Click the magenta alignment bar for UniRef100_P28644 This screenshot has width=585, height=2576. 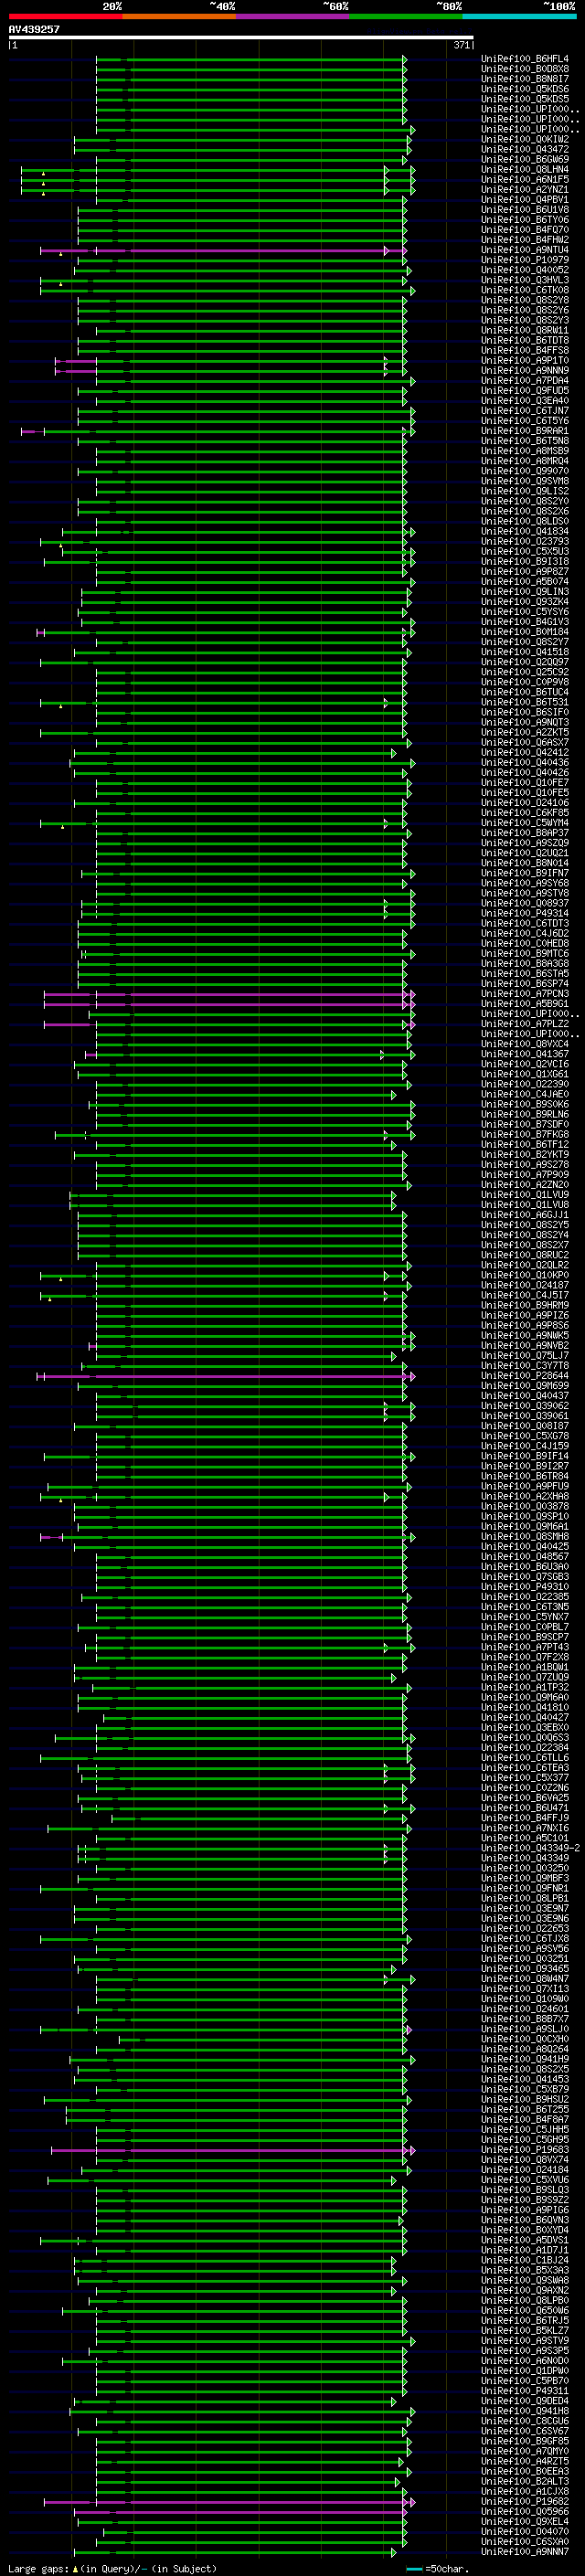[x=224, y=1376]
